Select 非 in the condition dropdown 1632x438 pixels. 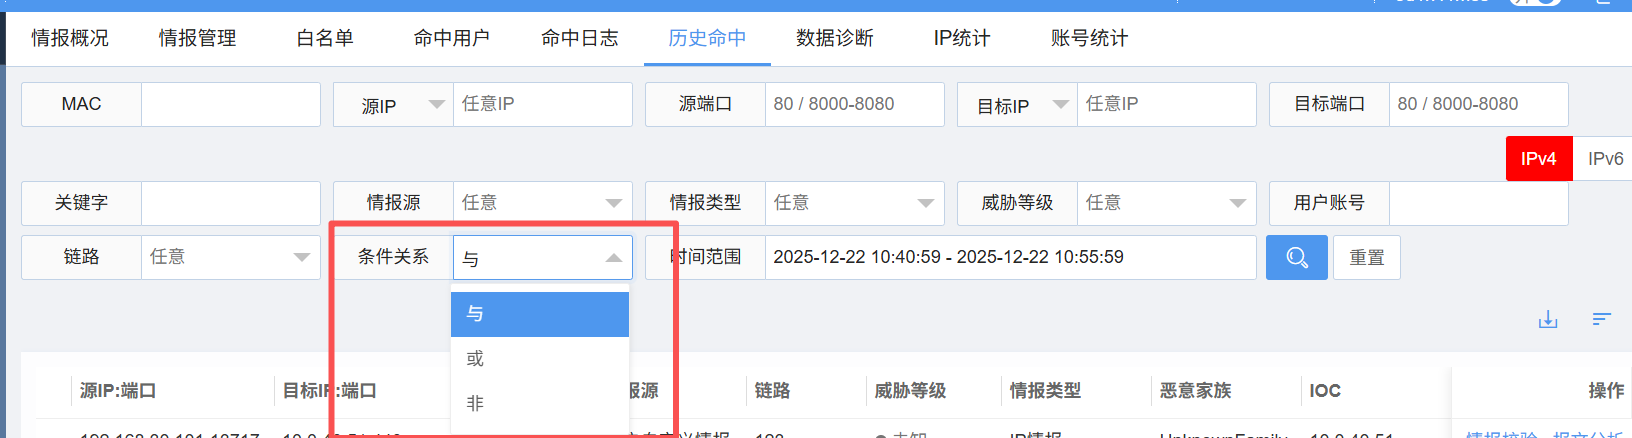coord(540,403)
